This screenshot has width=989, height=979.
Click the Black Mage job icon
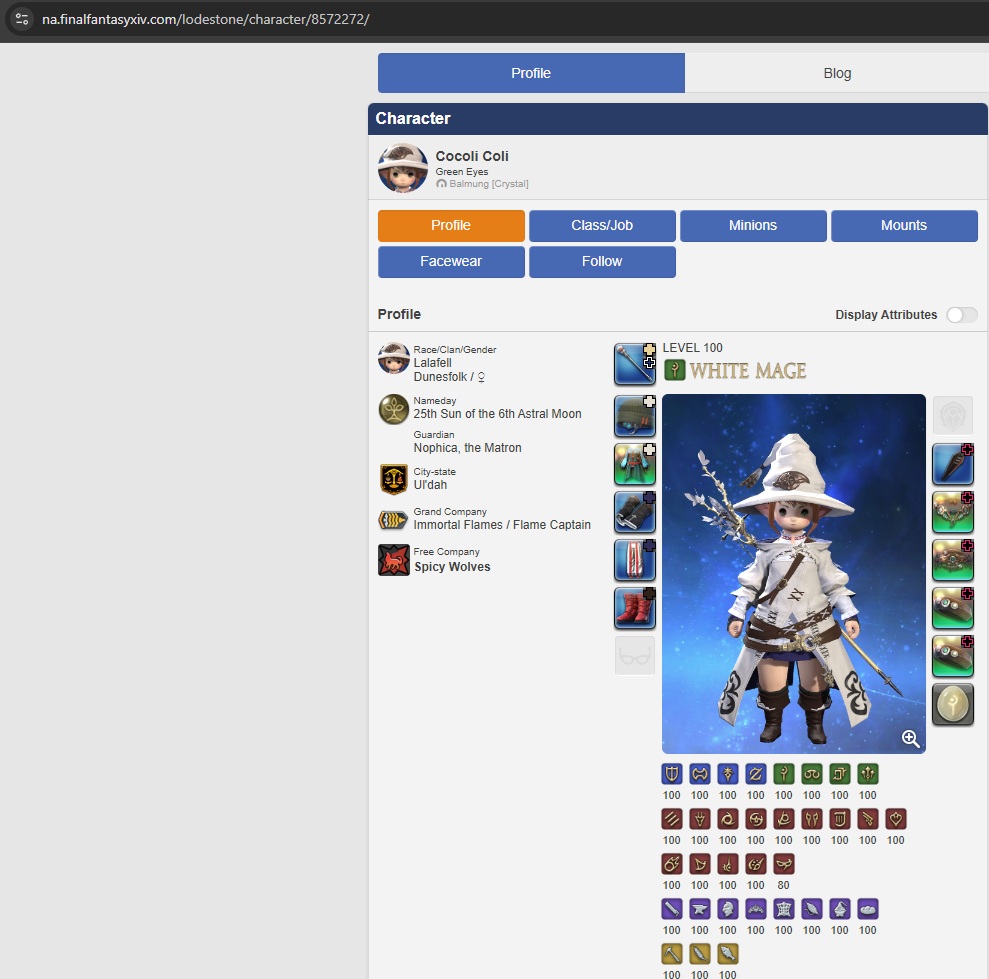pyautogui.click(x=672, y=864)
